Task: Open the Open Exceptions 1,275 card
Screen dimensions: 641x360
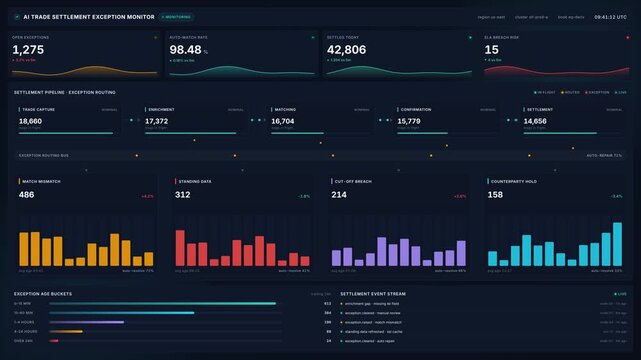Action: point(85,54)
